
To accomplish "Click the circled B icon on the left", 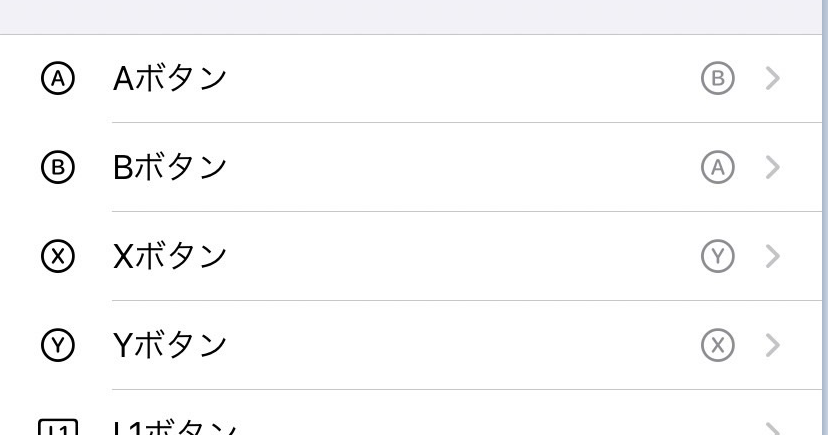I will coord(58,167).
